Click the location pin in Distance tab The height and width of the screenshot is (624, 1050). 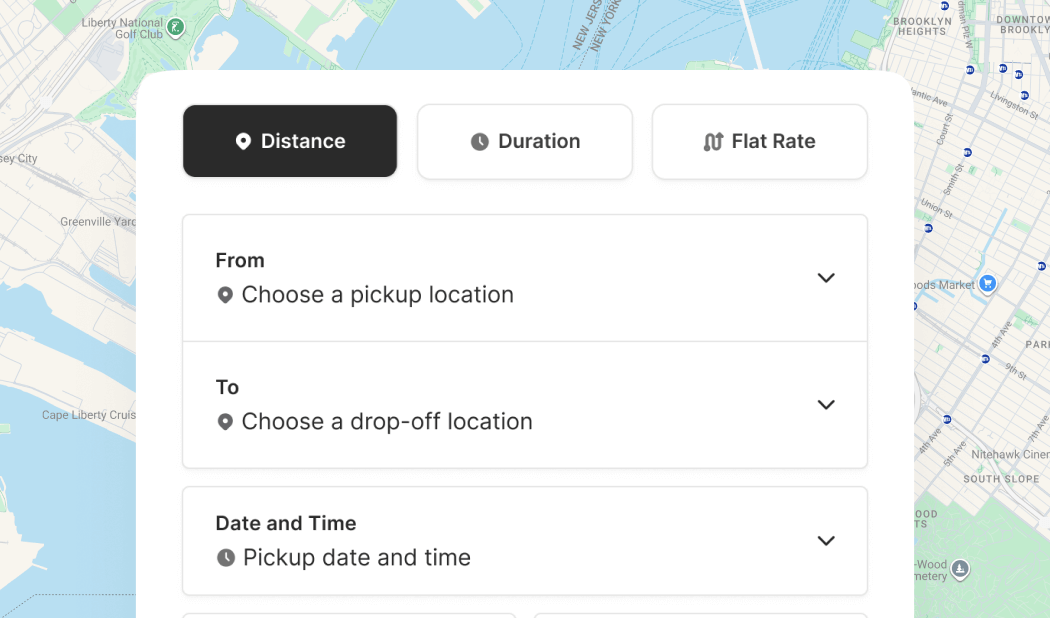[243, 142]
